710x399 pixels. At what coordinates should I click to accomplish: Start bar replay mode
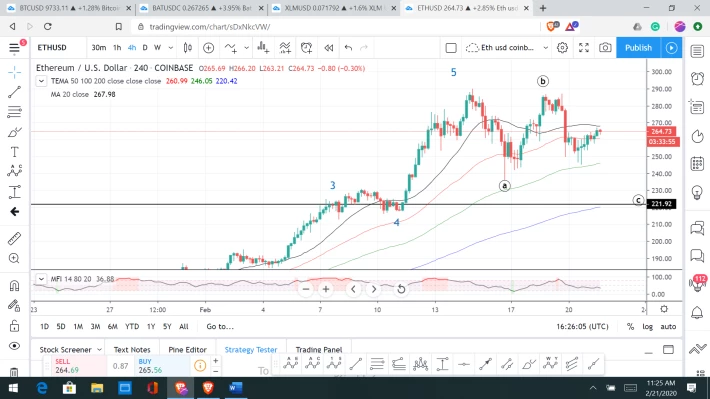[329, 48]
